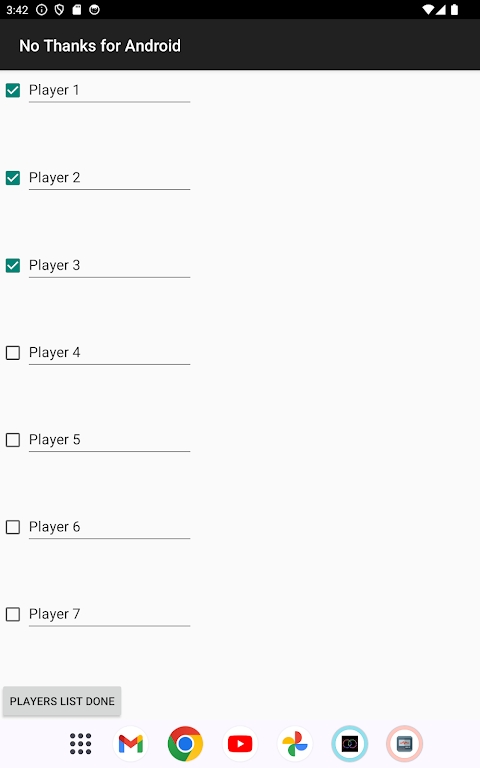Open Google Photos pinwheel icon
This screenshot has height=768, width=480.
(x=295, y=744)
